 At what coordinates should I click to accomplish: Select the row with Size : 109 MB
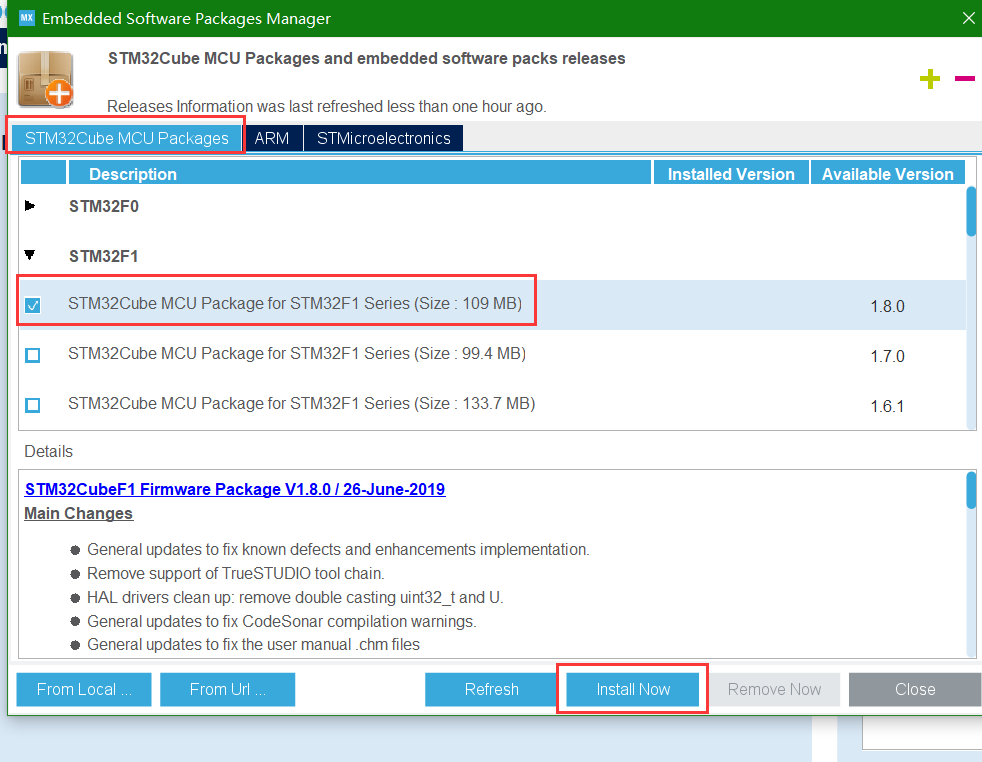pos(492,305)
